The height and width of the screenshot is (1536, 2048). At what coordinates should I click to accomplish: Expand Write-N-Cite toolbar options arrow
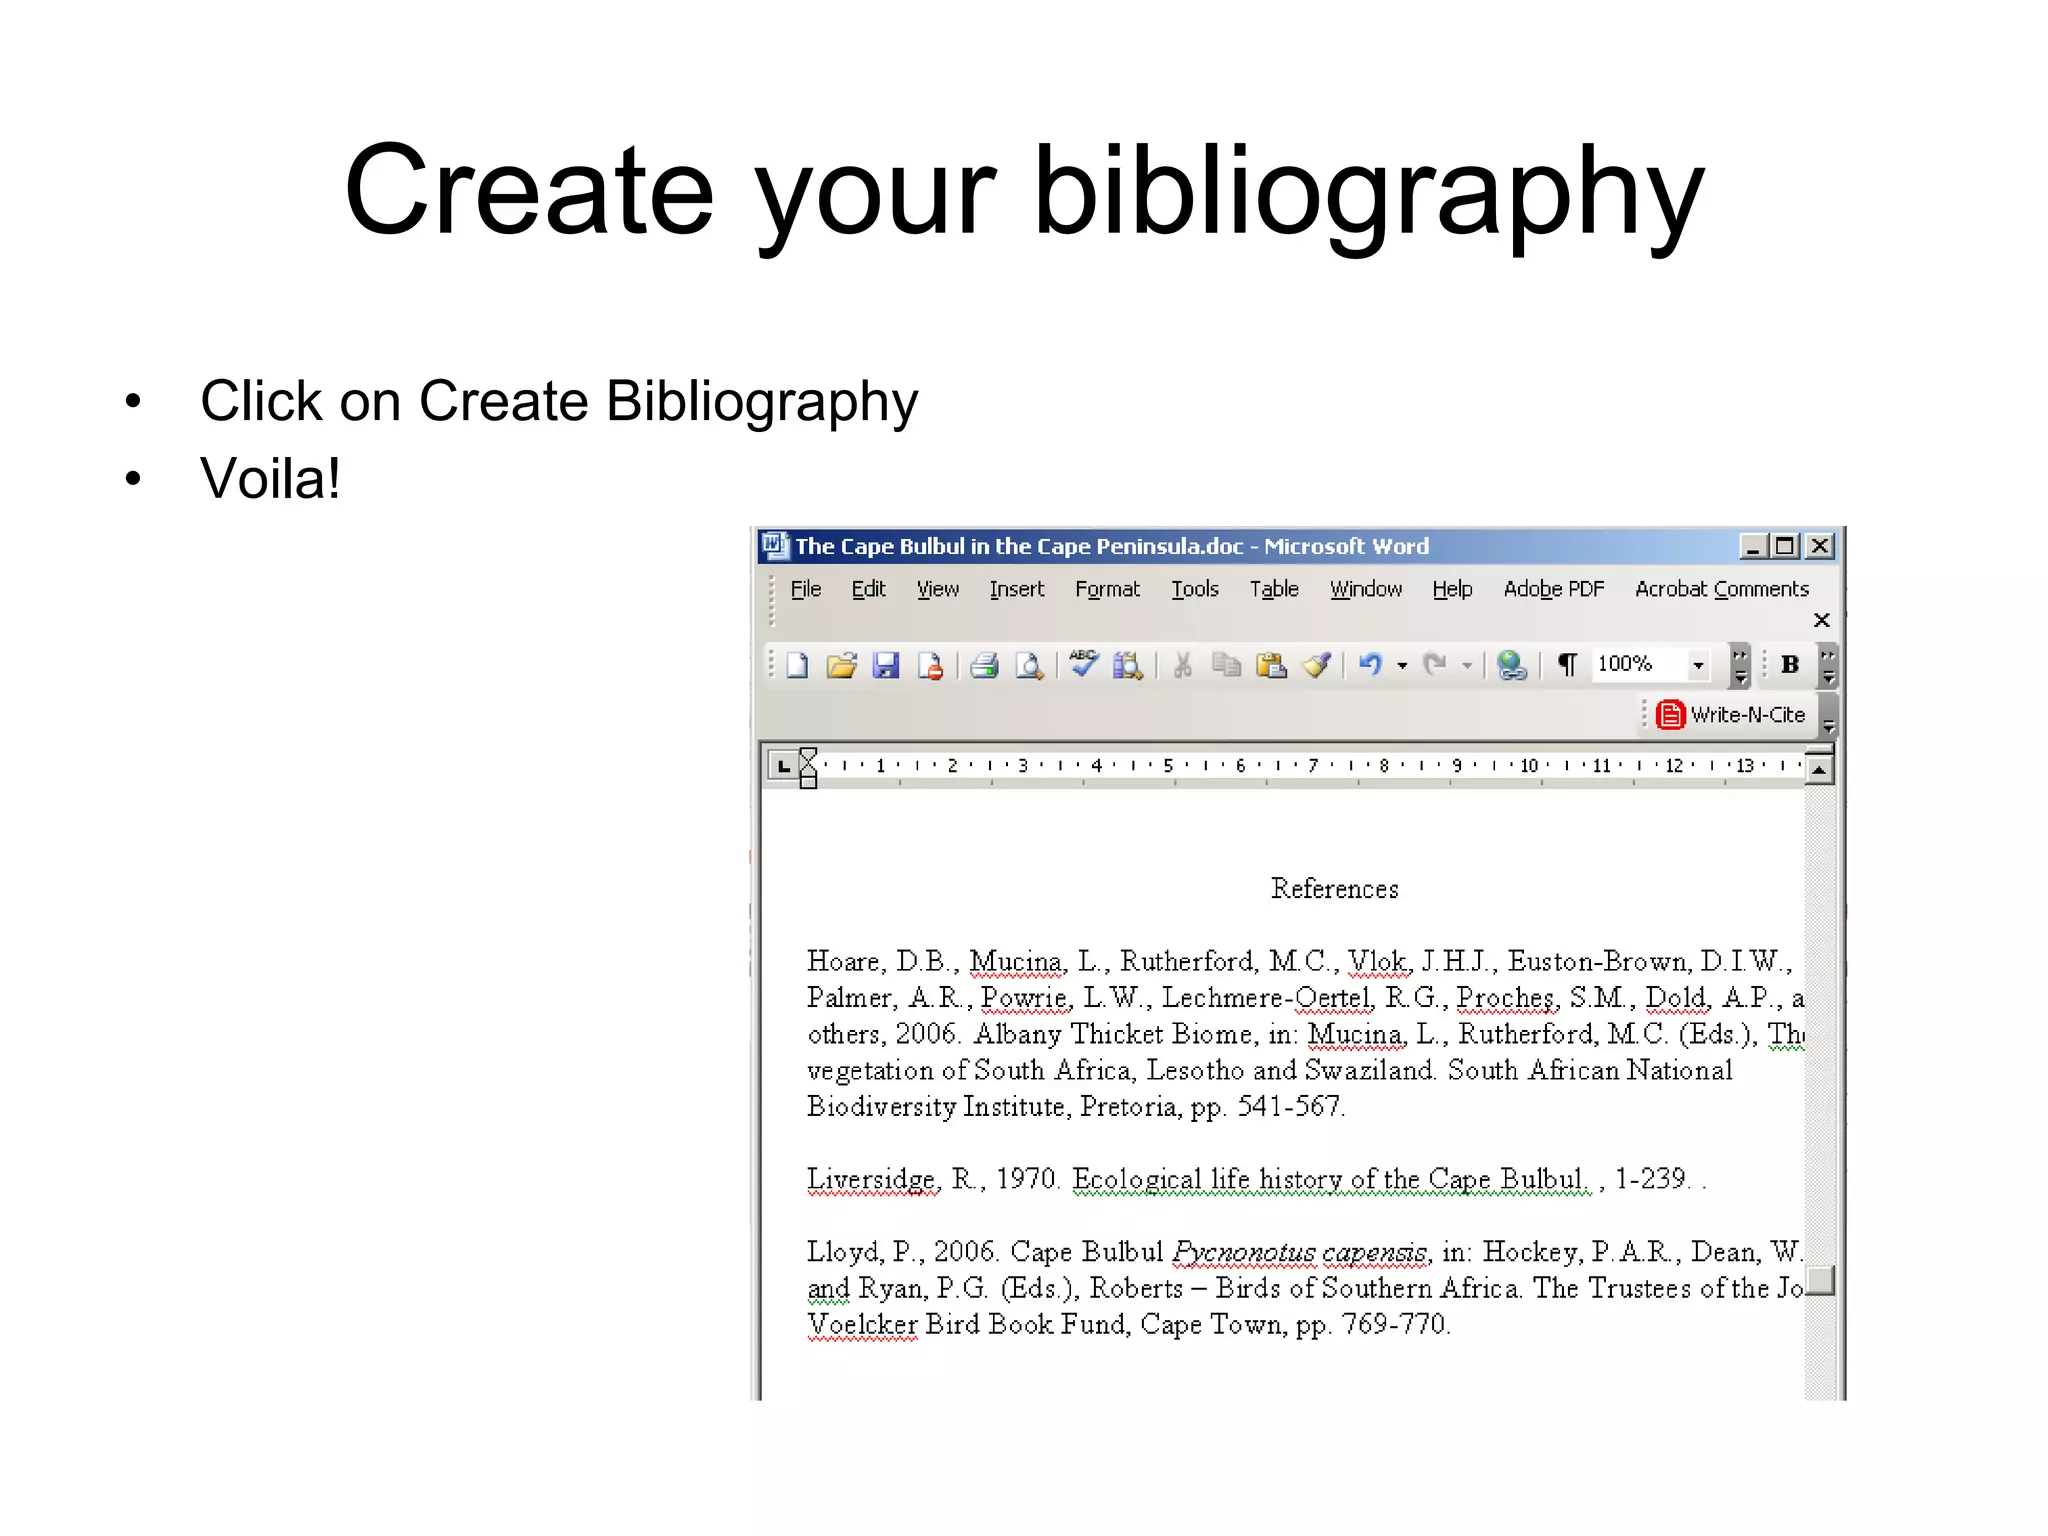pos(1828,716)
